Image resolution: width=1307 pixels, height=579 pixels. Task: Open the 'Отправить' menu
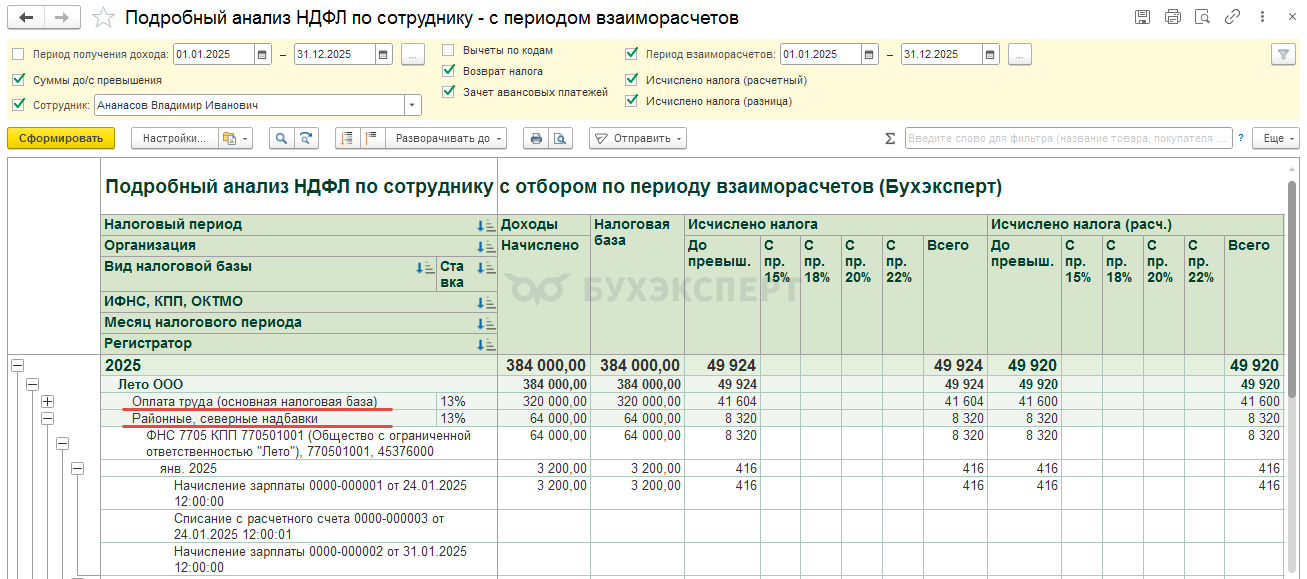(x=637, y=139)
